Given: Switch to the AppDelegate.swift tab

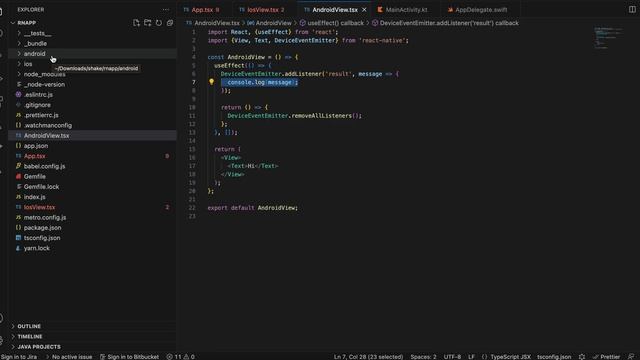Looking at the screenshot, I should pyautogui.click(x=481, y=9).
